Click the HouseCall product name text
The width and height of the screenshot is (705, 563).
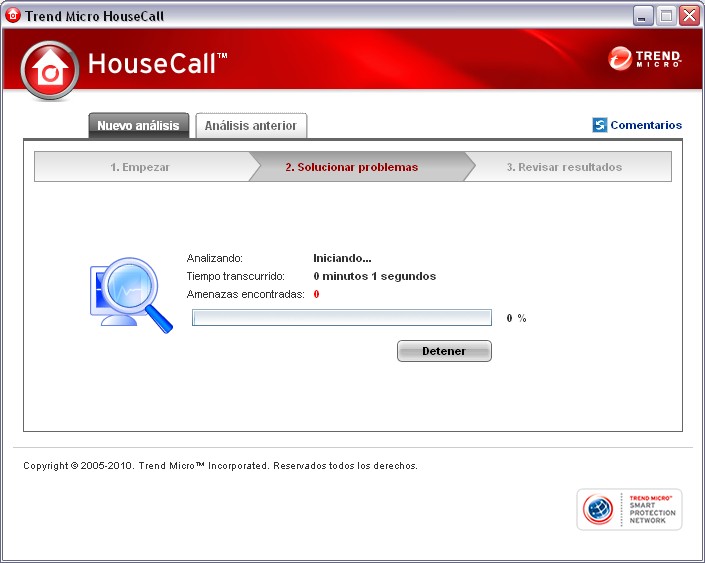157,63
